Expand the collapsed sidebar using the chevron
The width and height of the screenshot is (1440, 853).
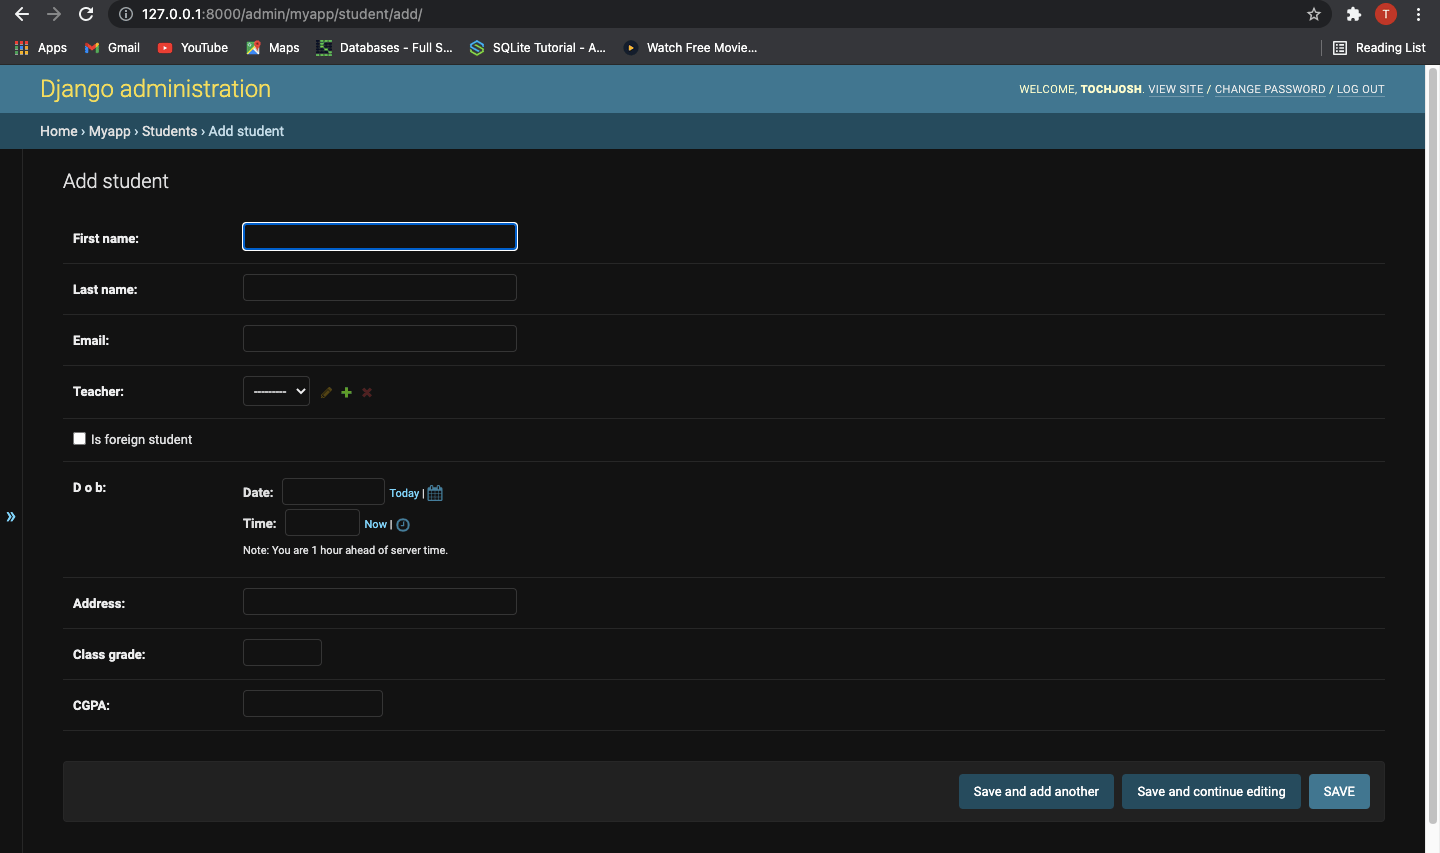pos(11,517)
